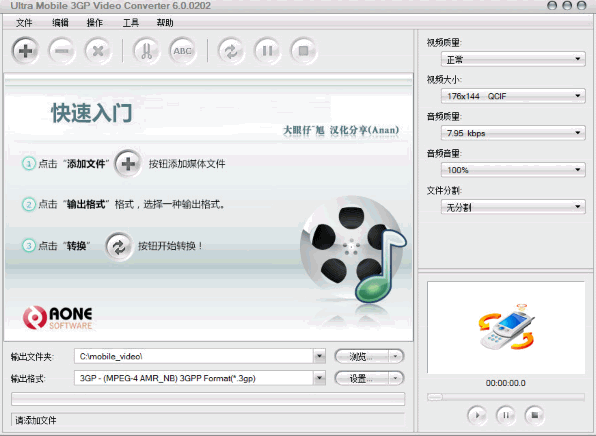The width and height of the screenshot is (596, 436).
Task: Open the 文件 menu
Action: [x=24, y=23]
